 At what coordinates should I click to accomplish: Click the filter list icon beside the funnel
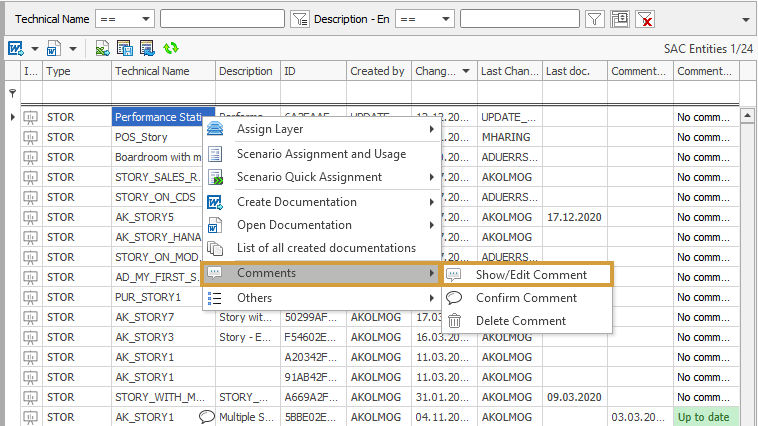620,19
